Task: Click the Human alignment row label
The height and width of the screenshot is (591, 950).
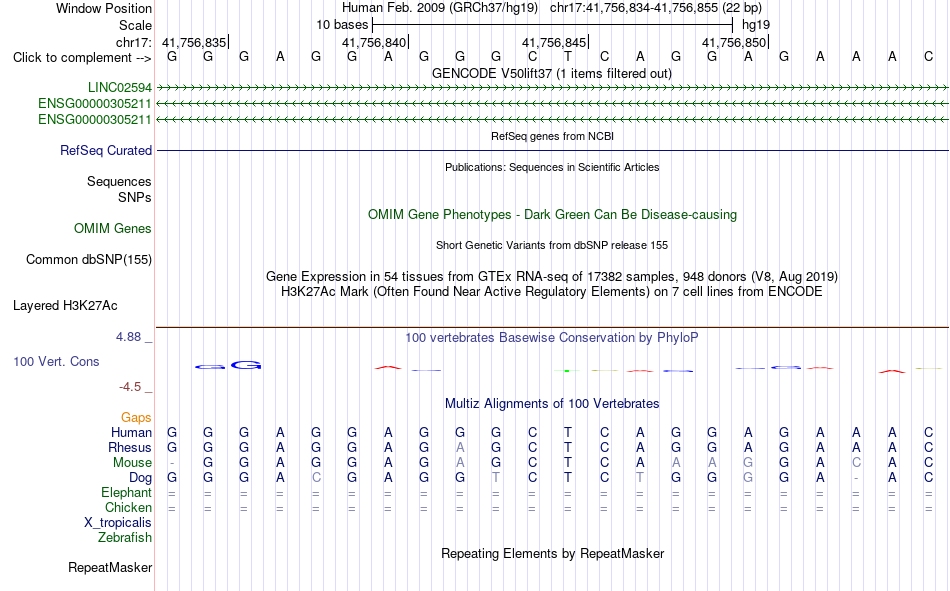Action: pos(131,432)
